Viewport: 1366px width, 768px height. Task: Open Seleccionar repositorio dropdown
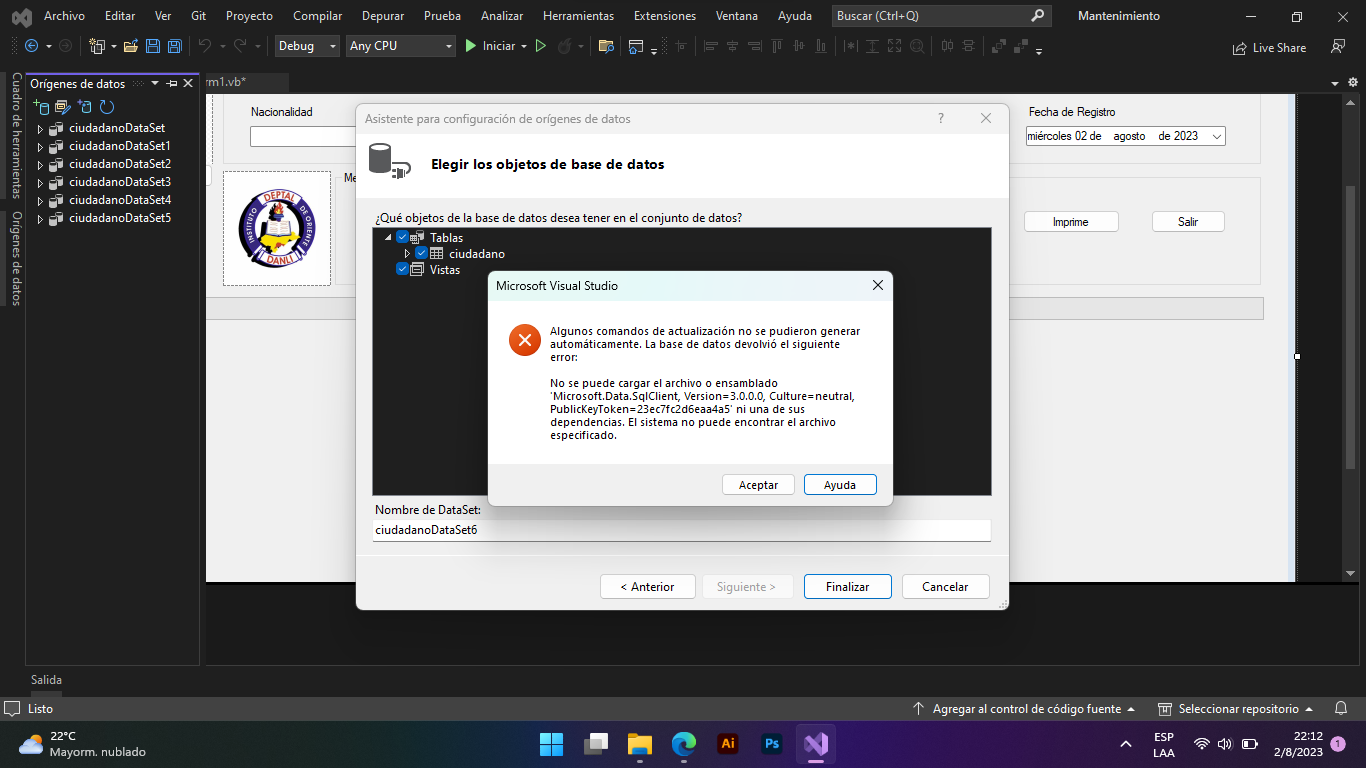point(1236,709)
